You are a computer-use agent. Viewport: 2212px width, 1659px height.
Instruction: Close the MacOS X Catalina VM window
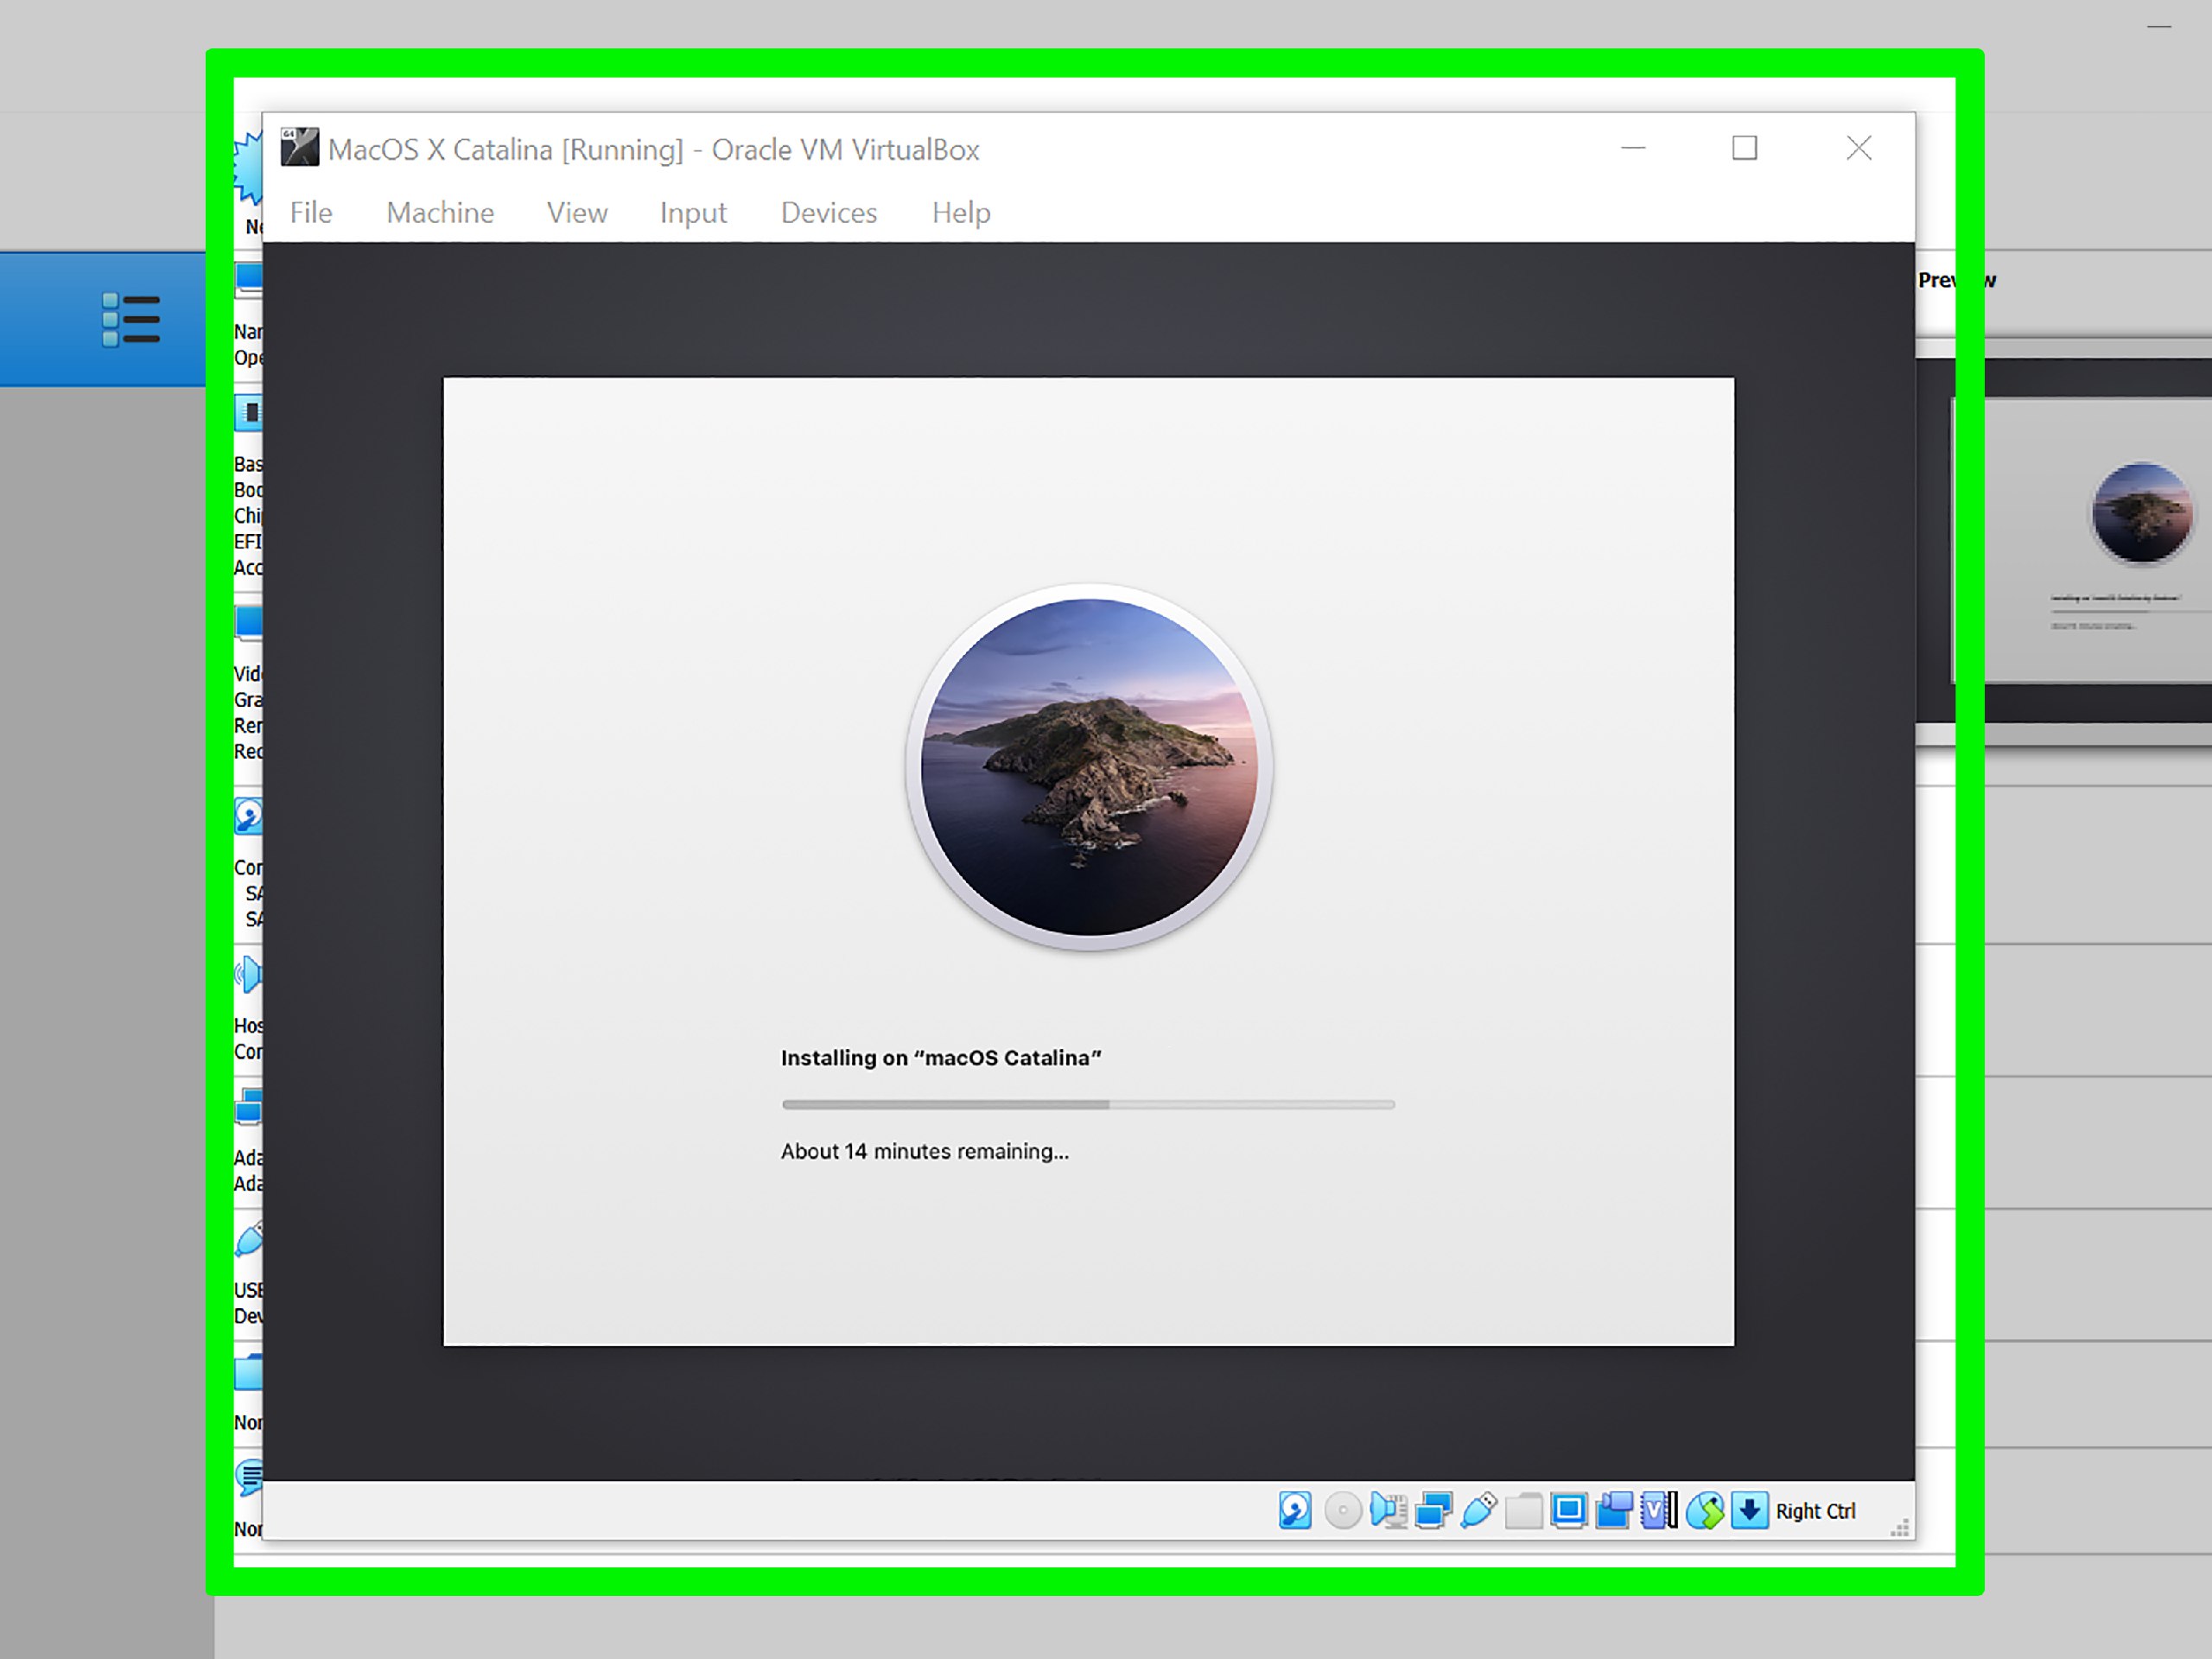point(1859,148)
